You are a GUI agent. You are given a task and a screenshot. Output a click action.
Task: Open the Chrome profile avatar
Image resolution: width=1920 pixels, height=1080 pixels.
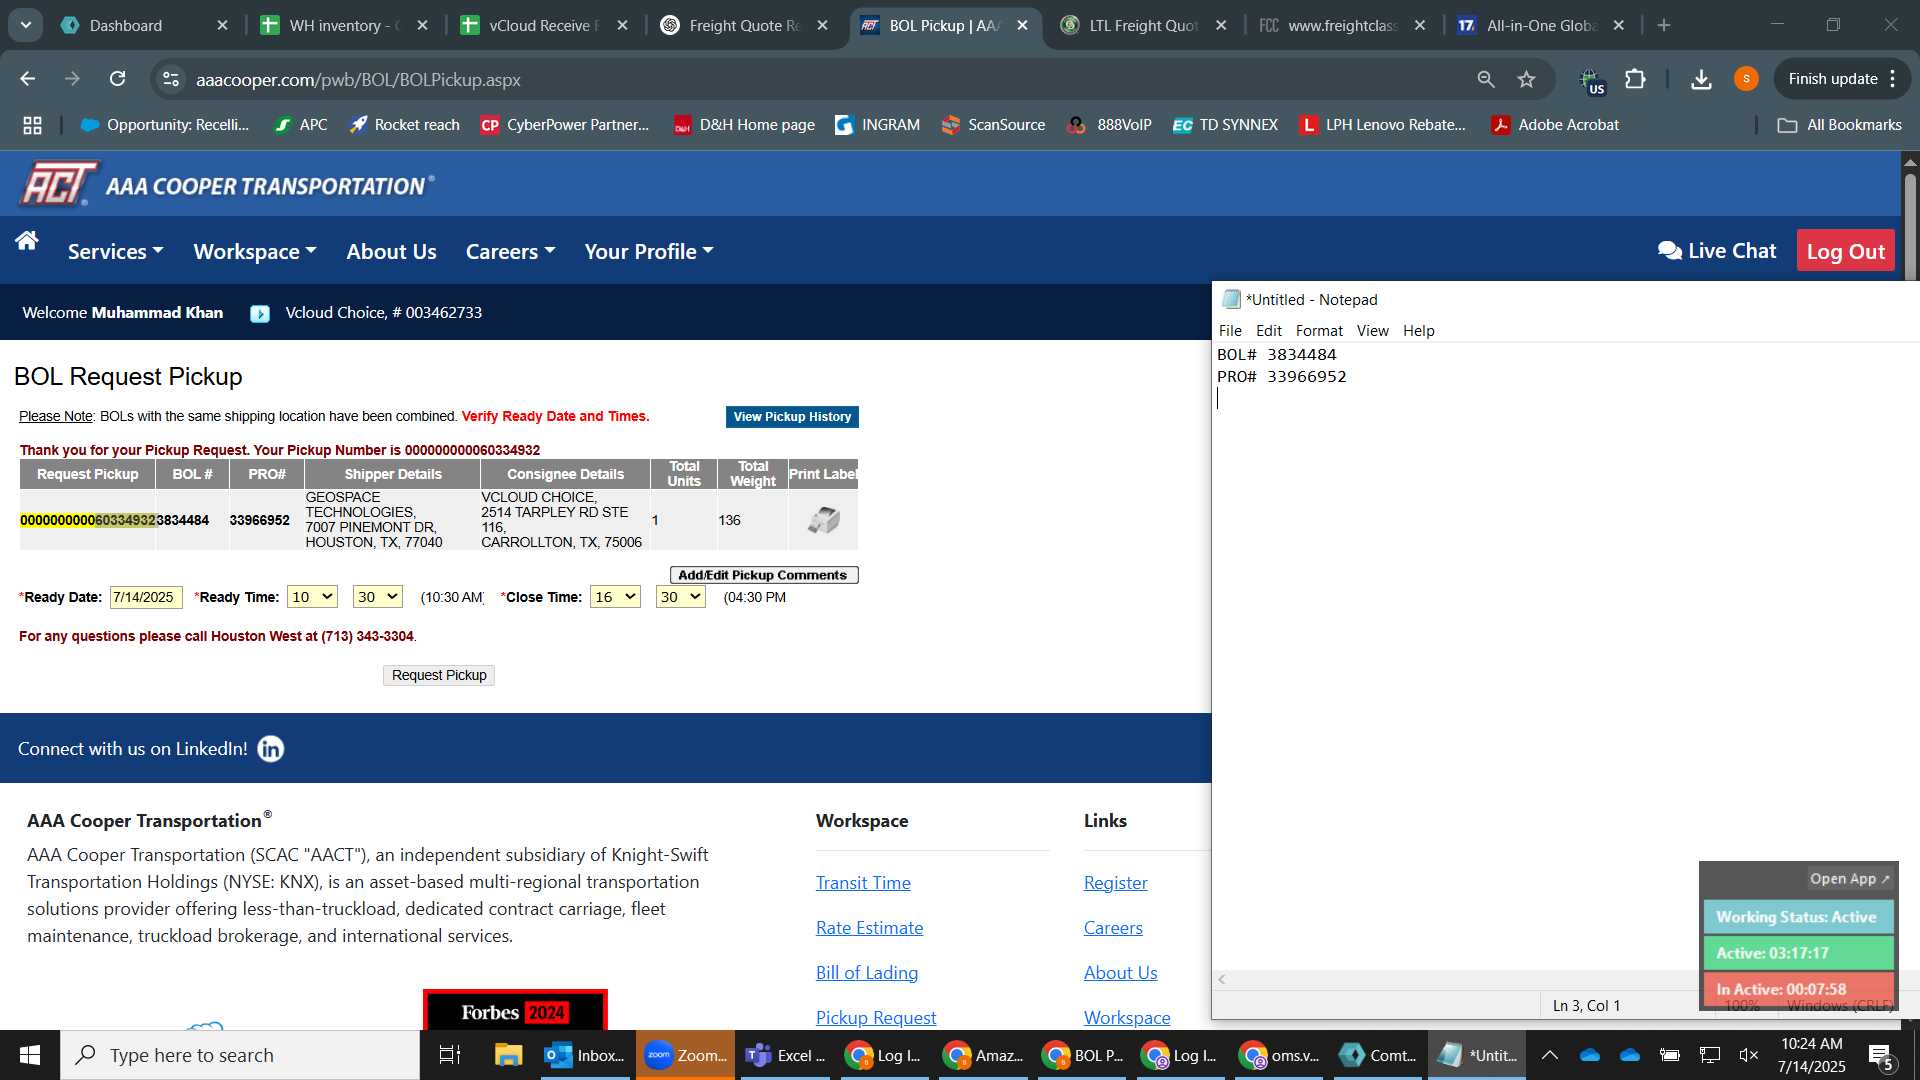click(x=1746, y=79)
